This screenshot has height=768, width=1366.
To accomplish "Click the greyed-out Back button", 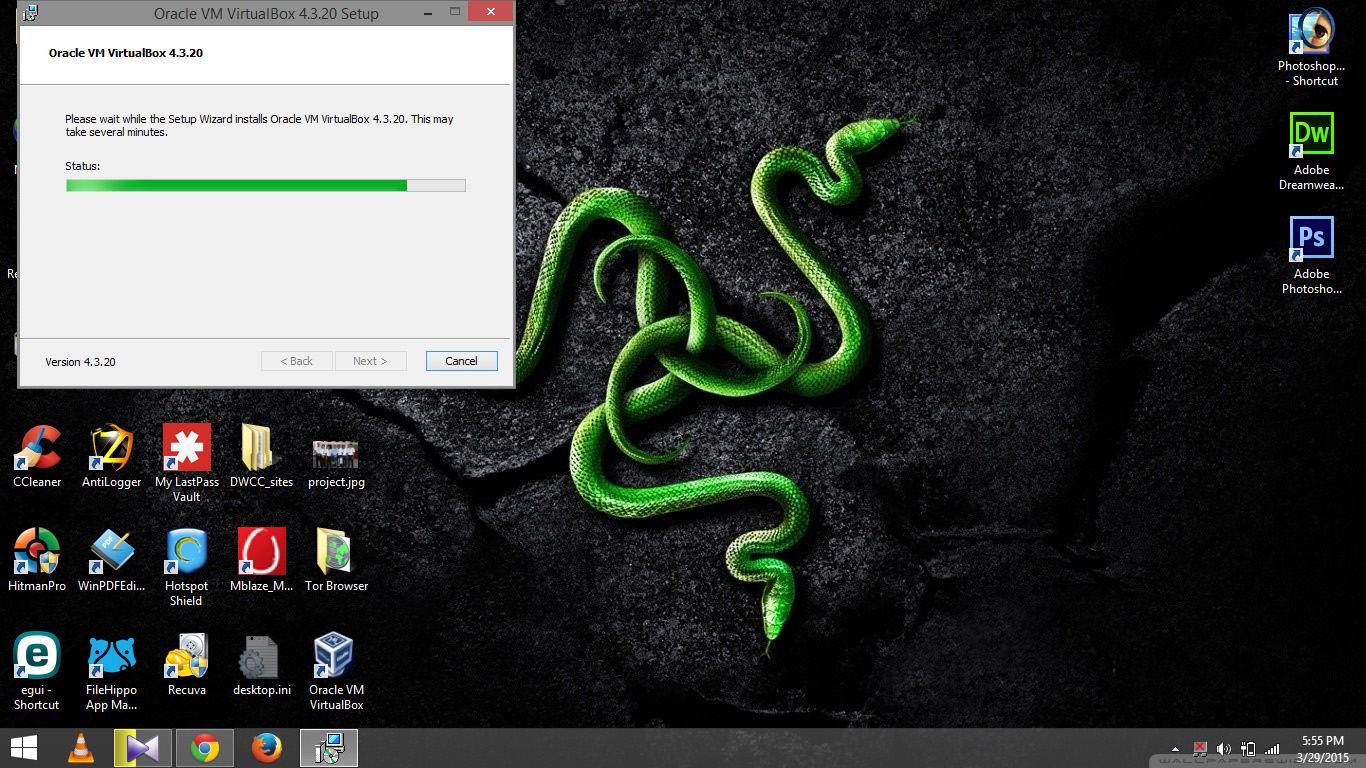I will coord(297,361).
